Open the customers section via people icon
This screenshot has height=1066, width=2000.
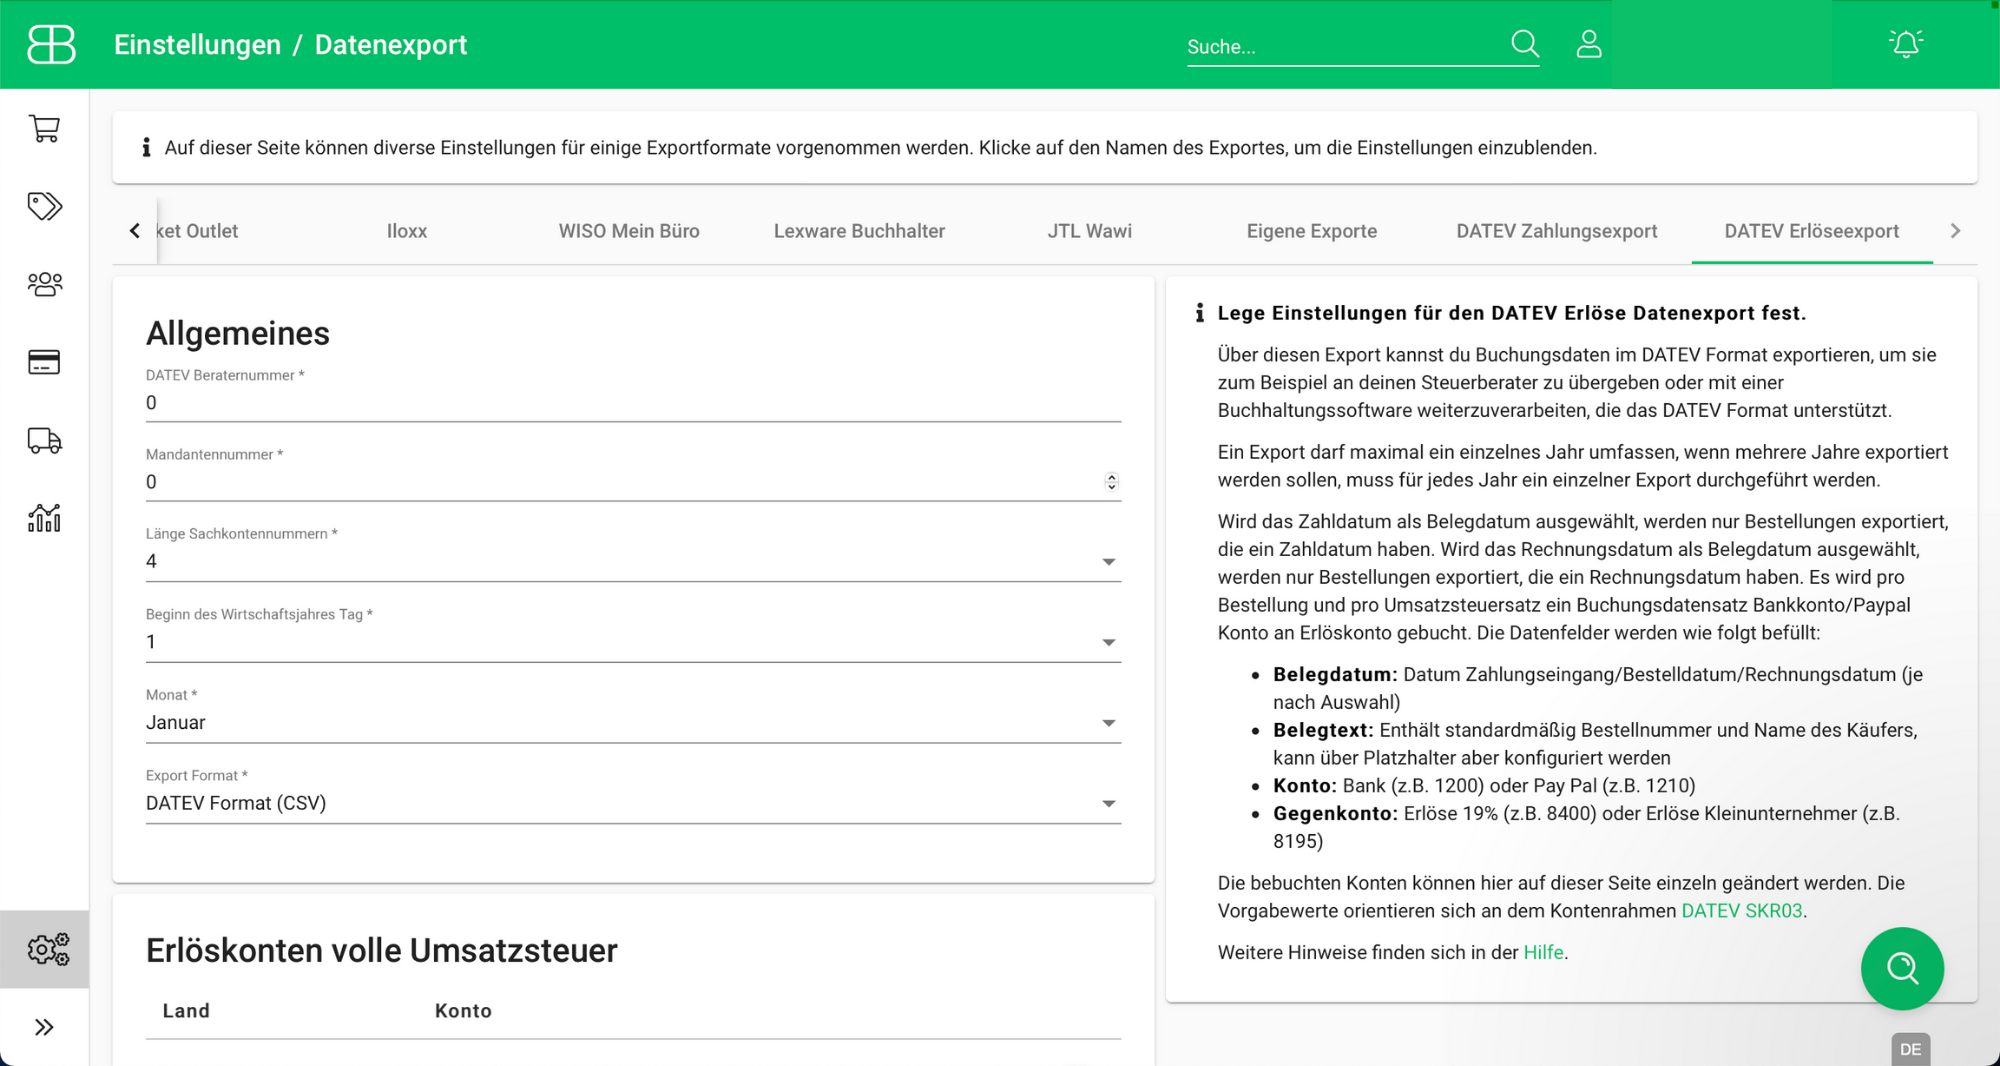point(44,284)
